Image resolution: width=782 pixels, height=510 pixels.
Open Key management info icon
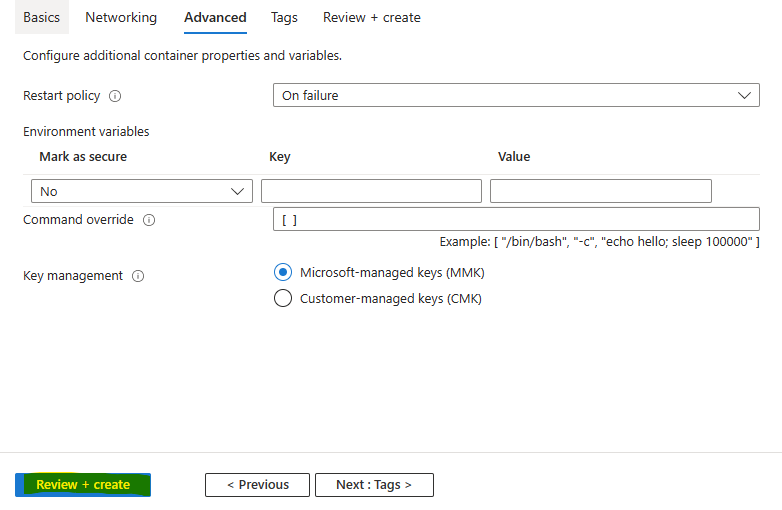[x=138, y=276]
